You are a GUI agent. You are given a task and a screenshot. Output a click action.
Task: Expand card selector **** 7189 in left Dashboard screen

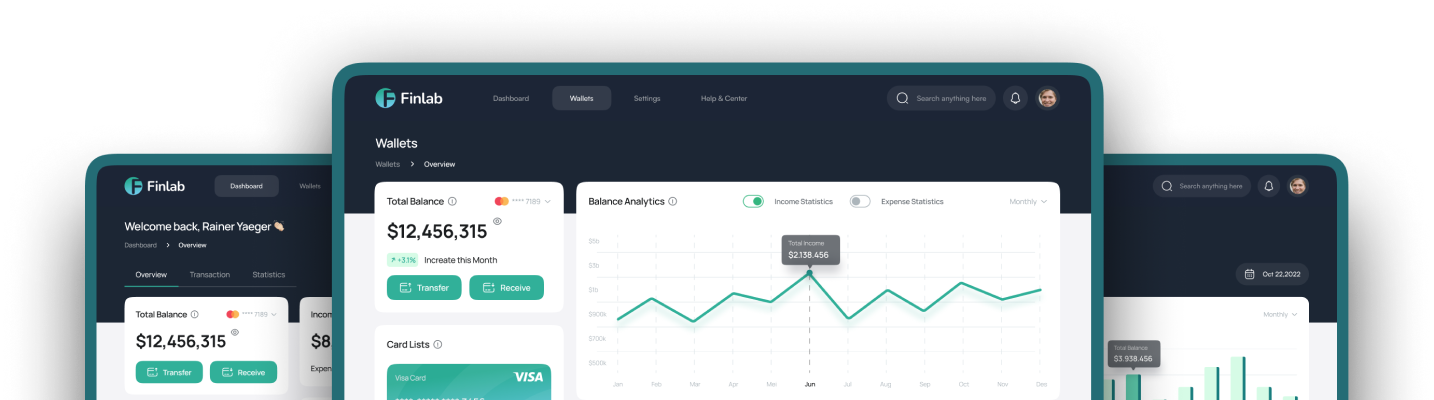click(x=259, y=314)
